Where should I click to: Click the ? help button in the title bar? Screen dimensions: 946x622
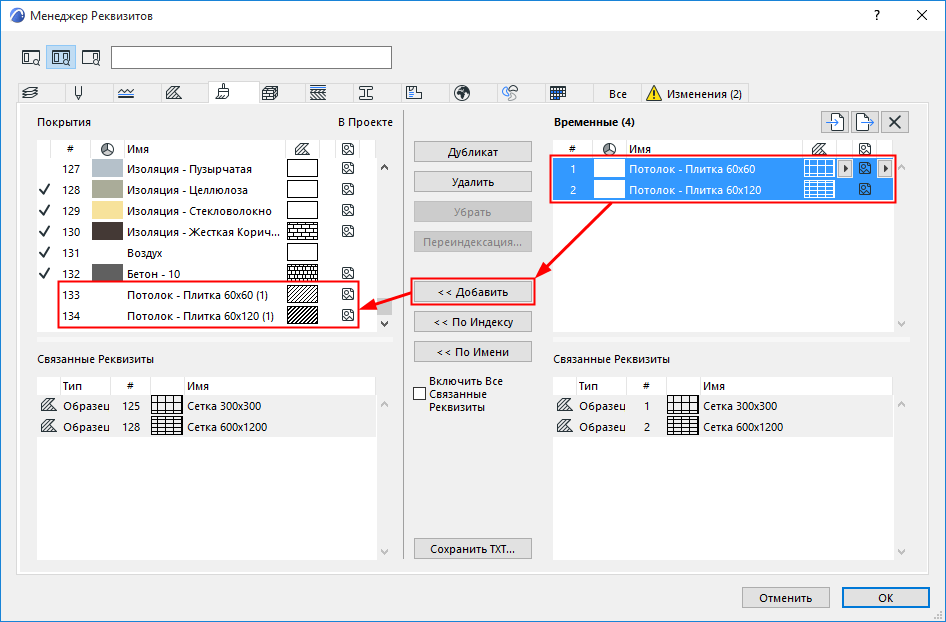click(x=877, y=16)
